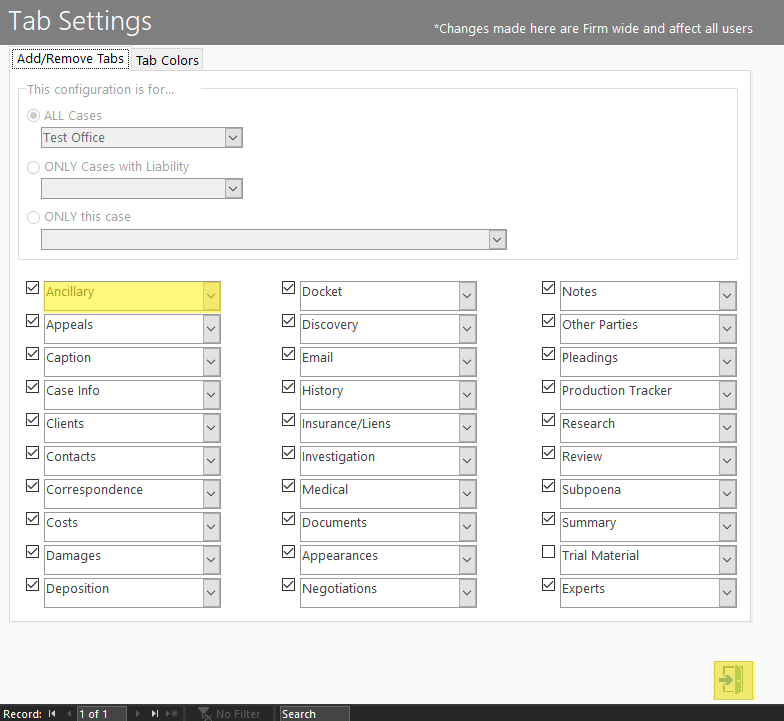Select the Add/Remove Tabs tab

pos(70,58)
